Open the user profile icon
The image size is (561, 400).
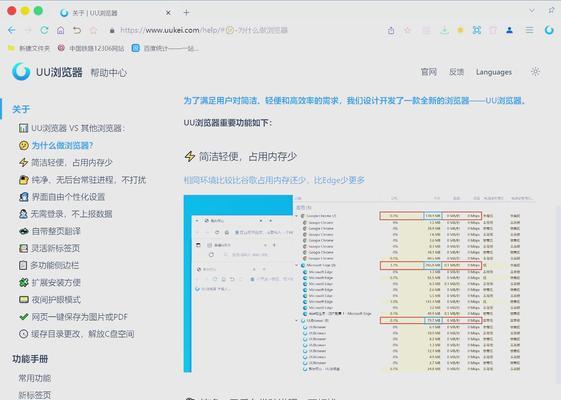[509, 30]
